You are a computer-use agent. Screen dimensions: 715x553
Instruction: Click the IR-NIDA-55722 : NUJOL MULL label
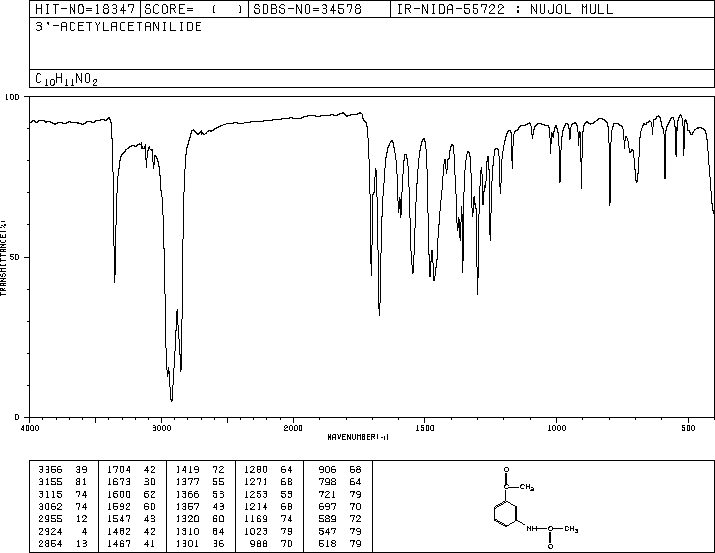pyautogui.click(x=505, y=9)
